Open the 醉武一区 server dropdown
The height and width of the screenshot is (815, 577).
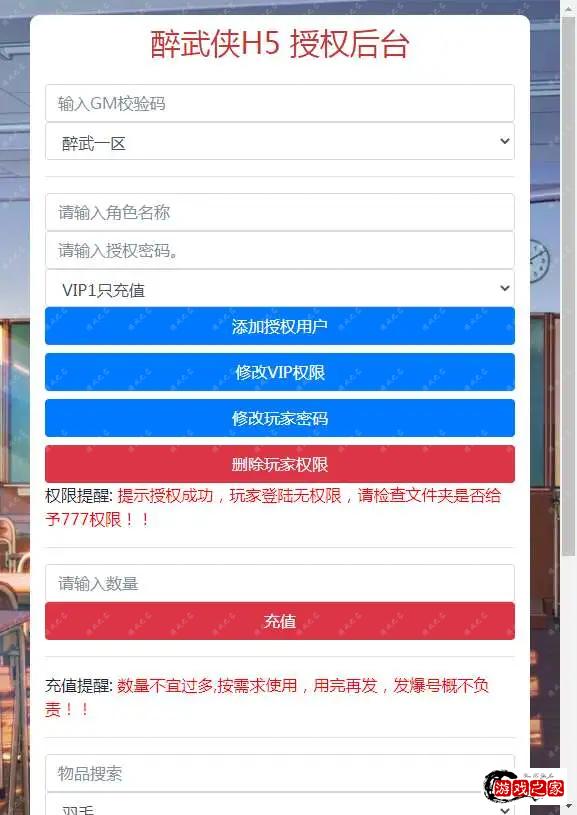[x=280, y=141]
